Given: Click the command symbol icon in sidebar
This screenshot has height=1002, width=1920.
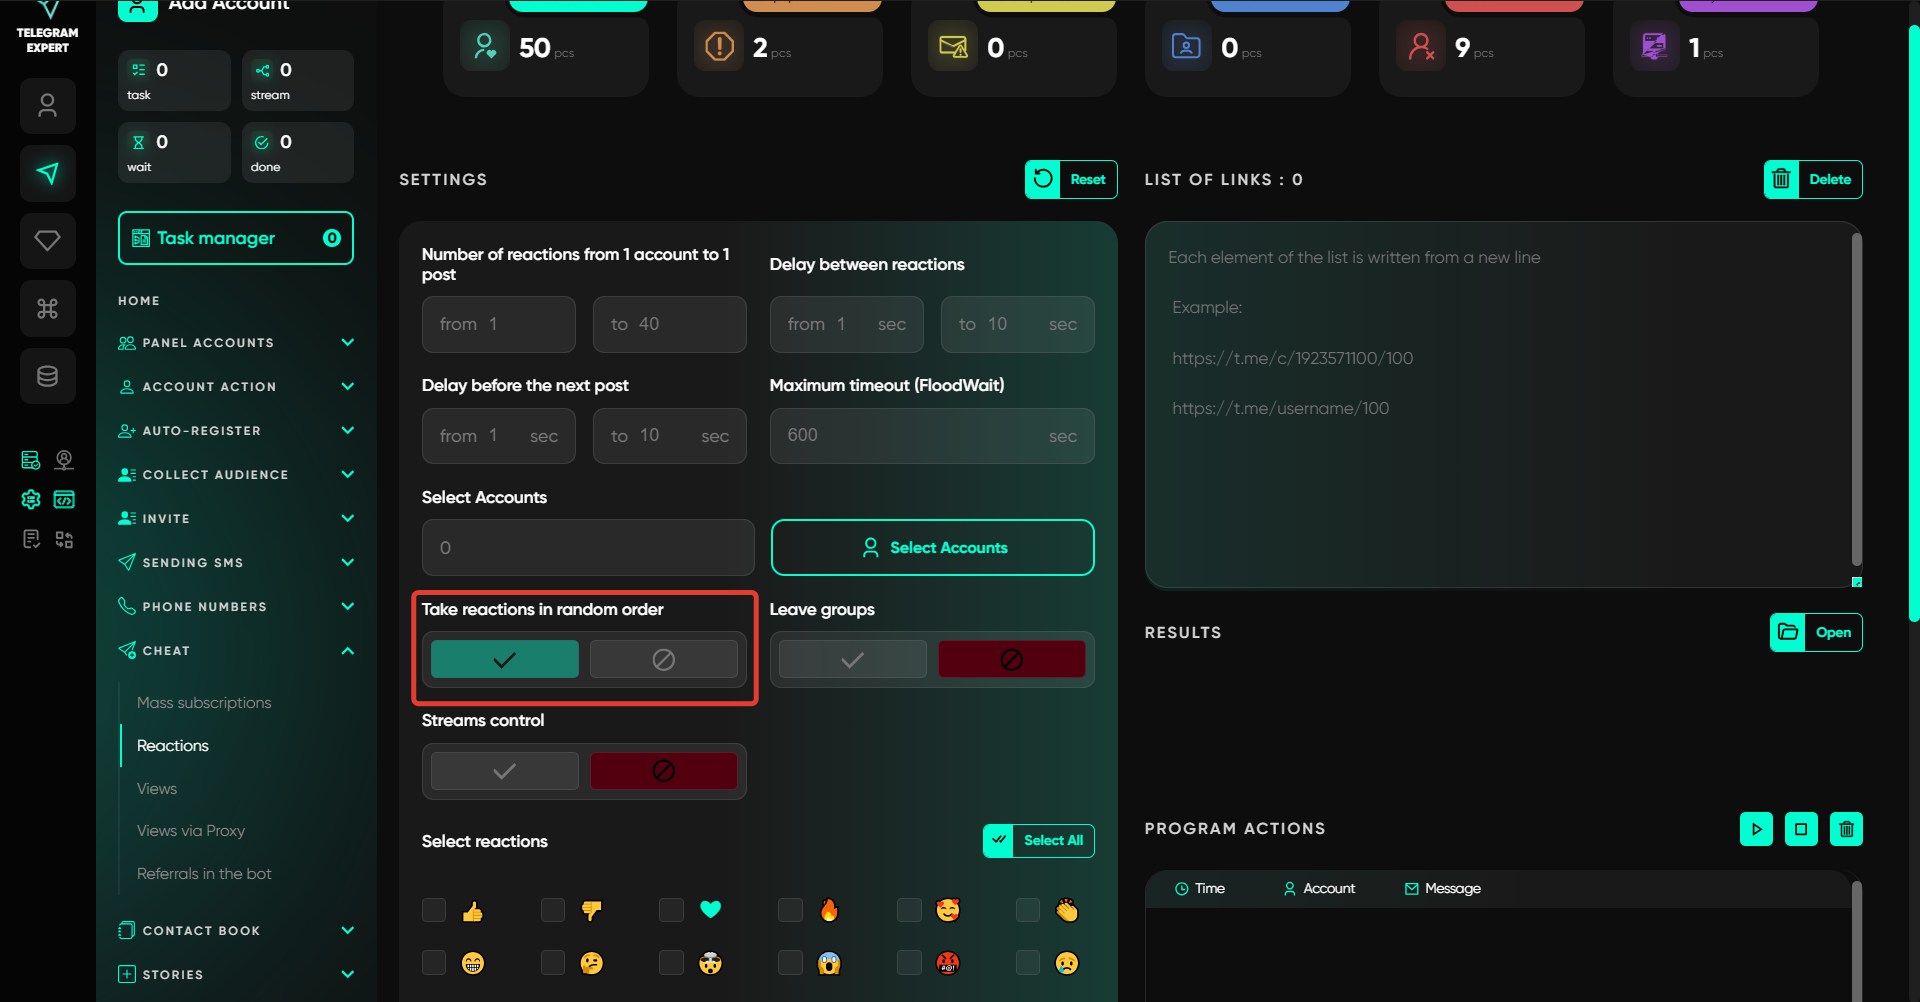Looking at the screenshot, I should 48,308.
